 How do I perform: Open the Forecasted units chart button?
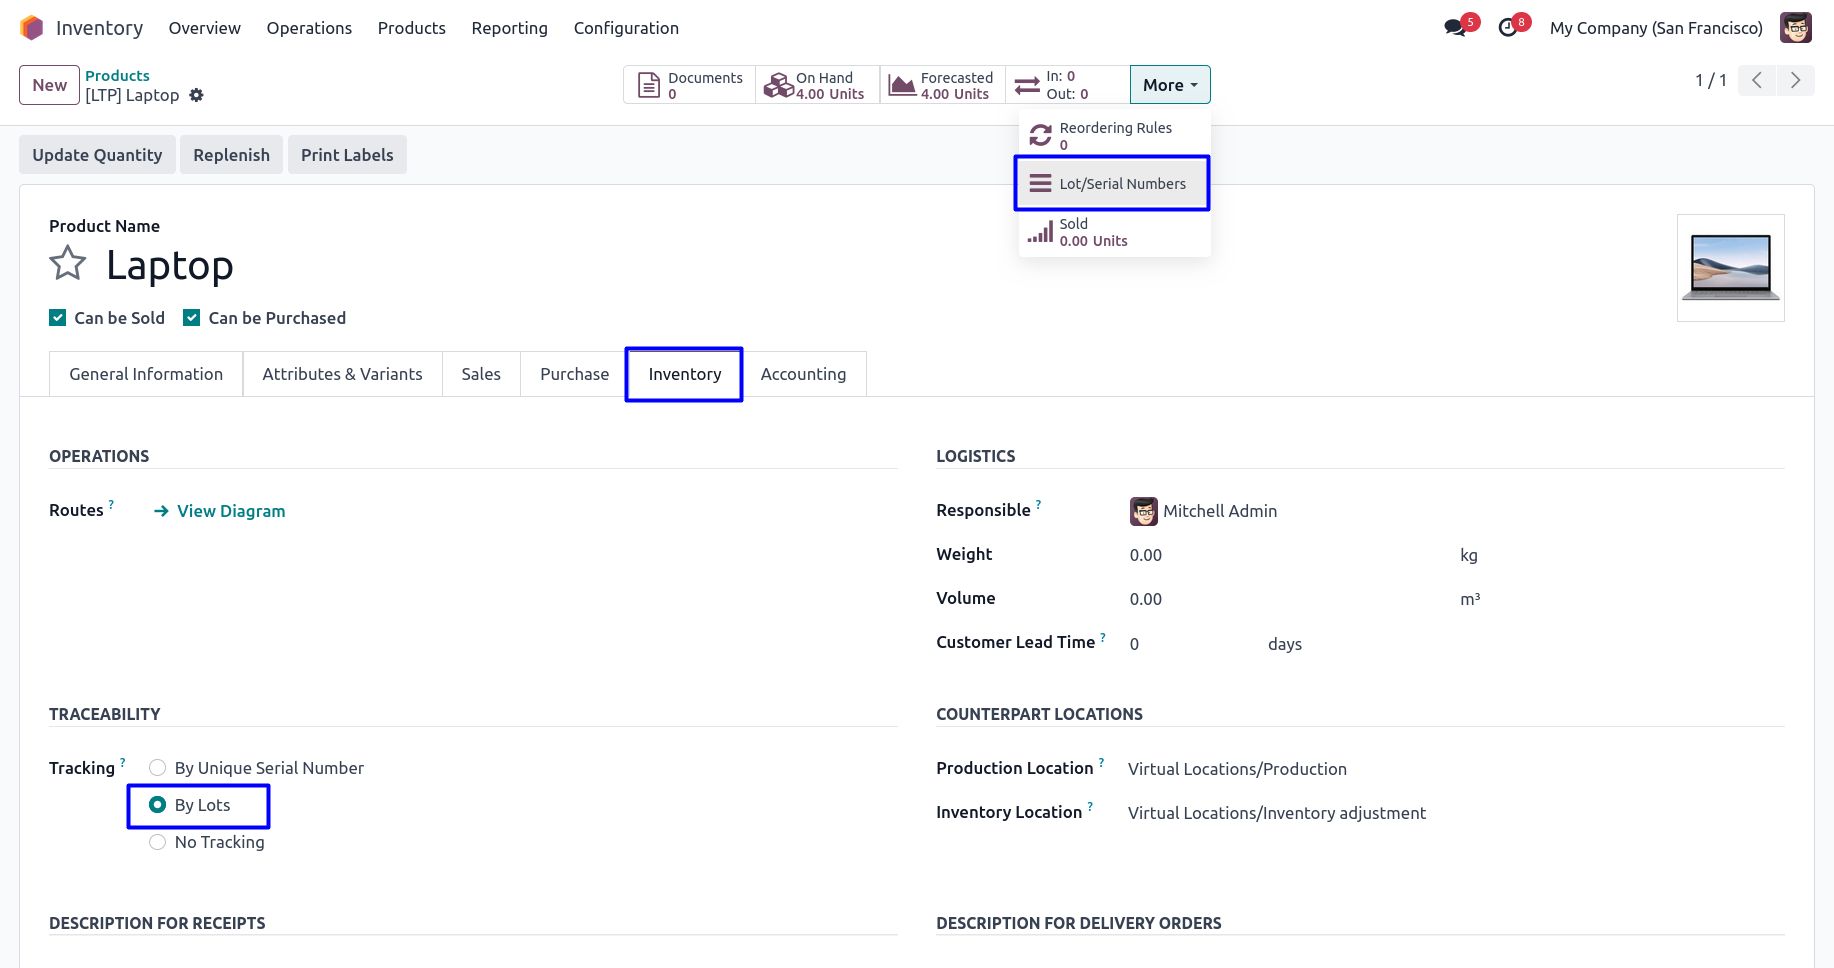point(942,85)
